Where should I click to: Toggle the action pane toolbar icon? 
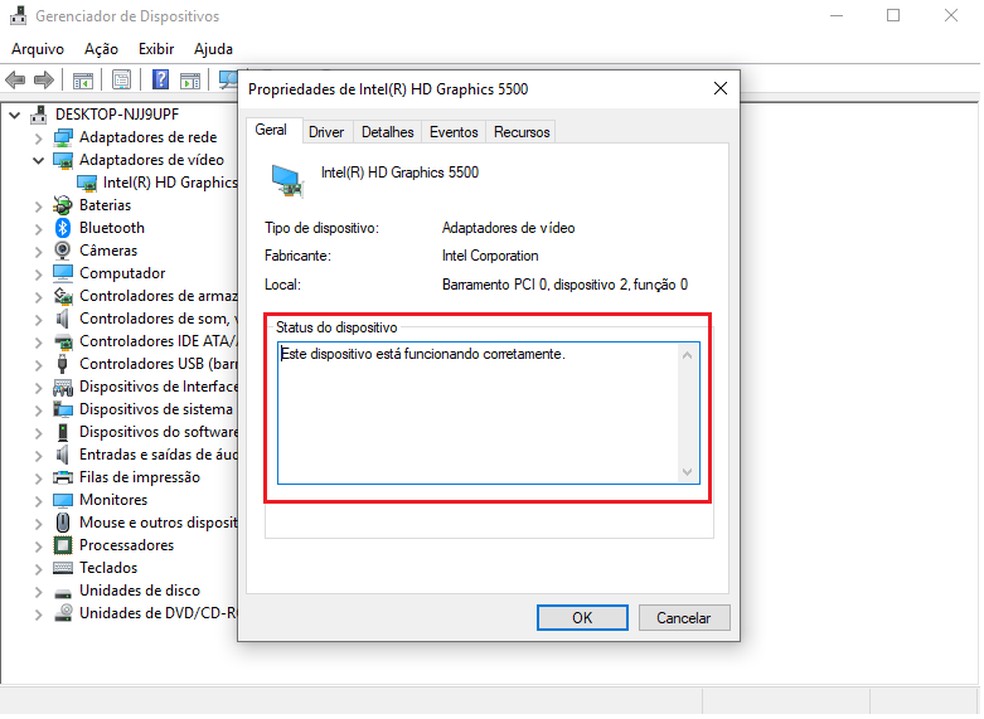pos(190,80)
